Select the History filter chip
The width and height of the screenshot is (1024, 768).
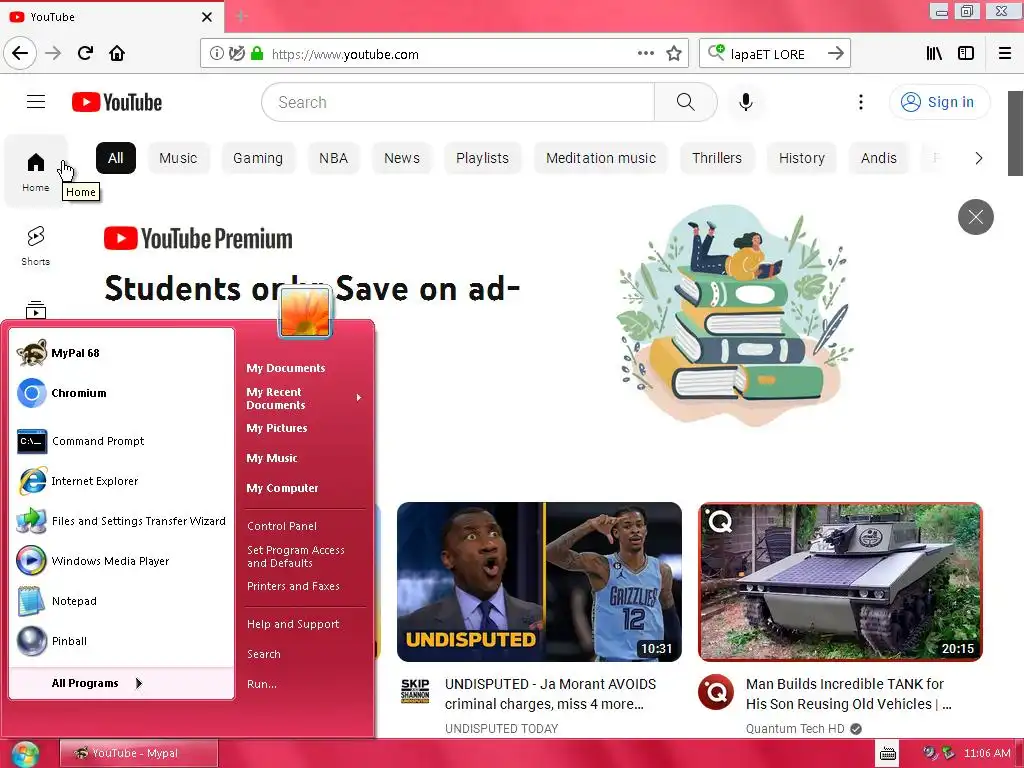[801, 158]
